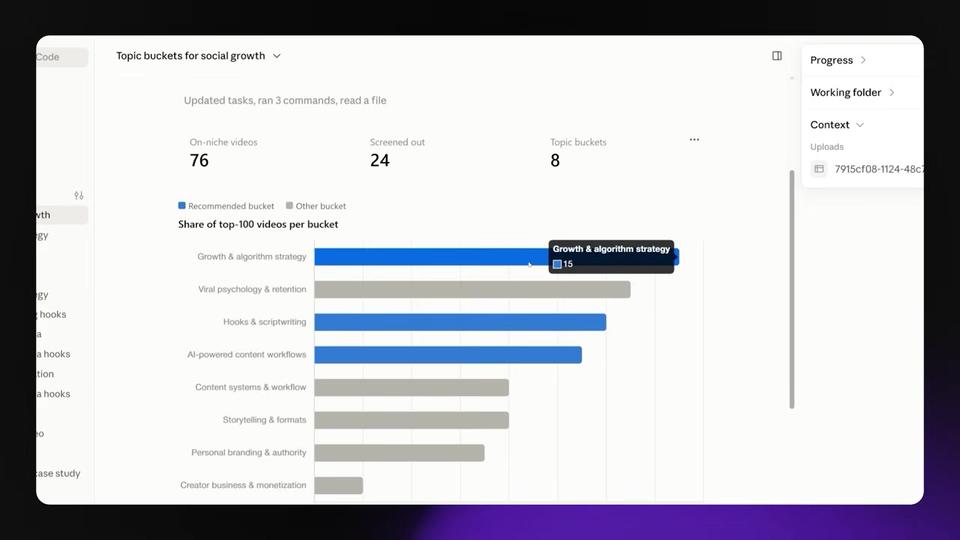Screen dimensions: 960x540
Task: Select the Content systems & workflow bar
Action: [x=411, y=388]
